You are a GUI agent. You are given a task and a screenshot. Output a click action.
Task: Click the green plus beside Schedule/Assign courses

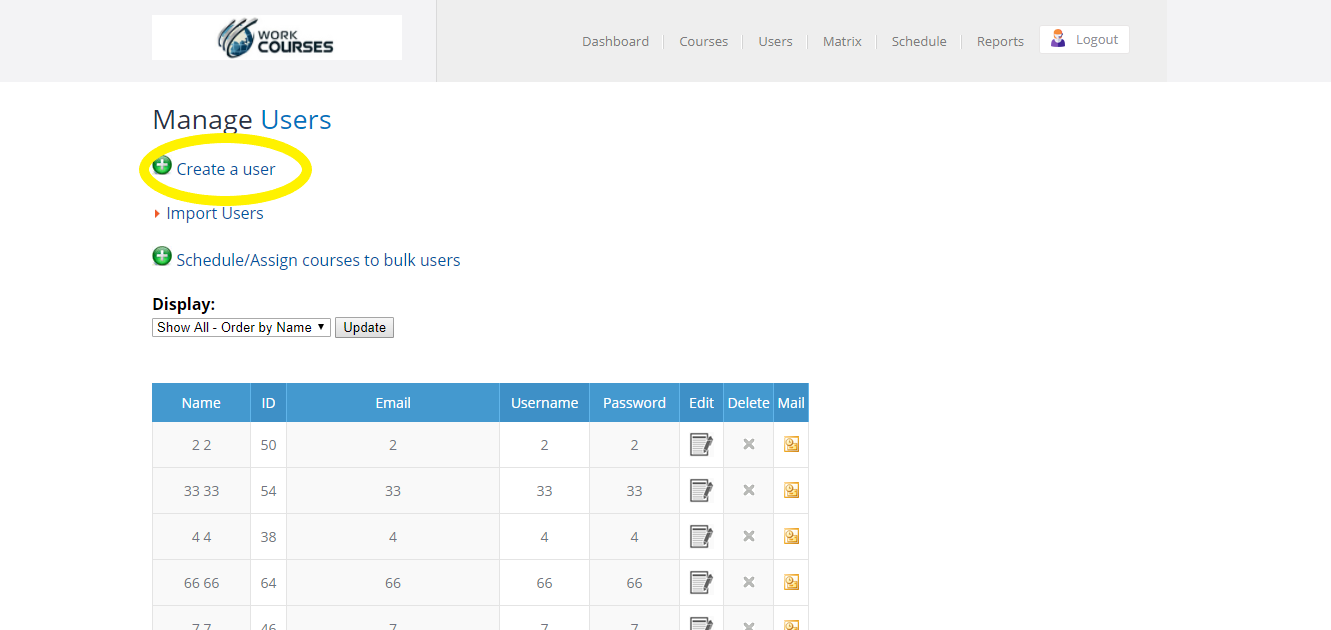coord(162,257)
